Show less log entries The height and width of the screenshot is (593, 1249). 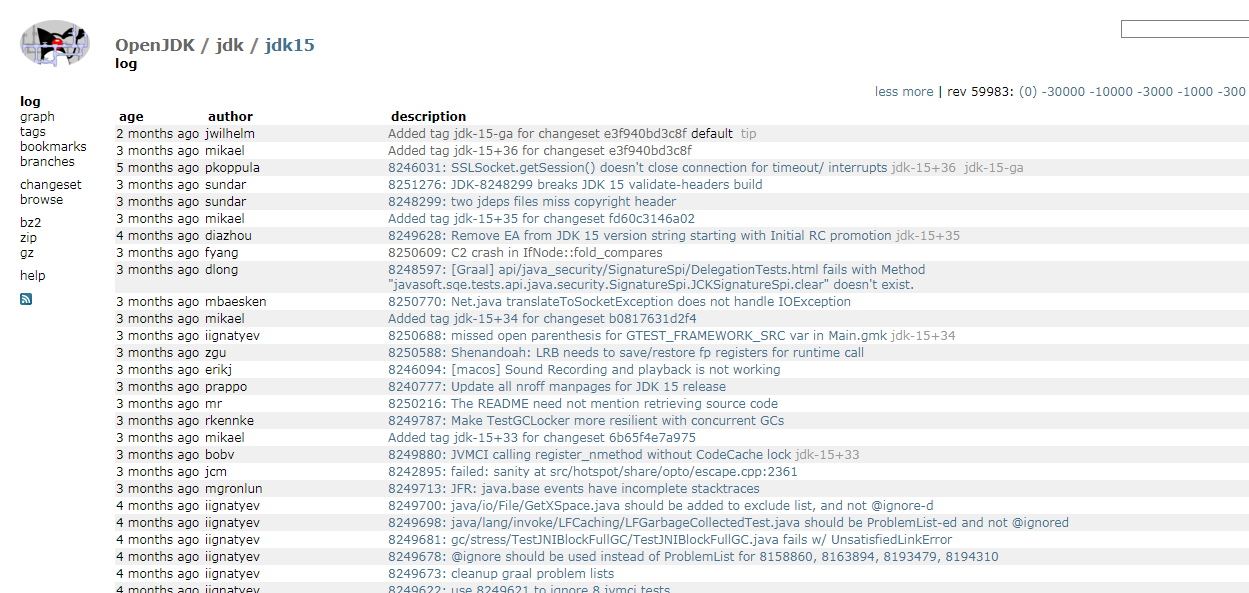[x=889, y=91]
